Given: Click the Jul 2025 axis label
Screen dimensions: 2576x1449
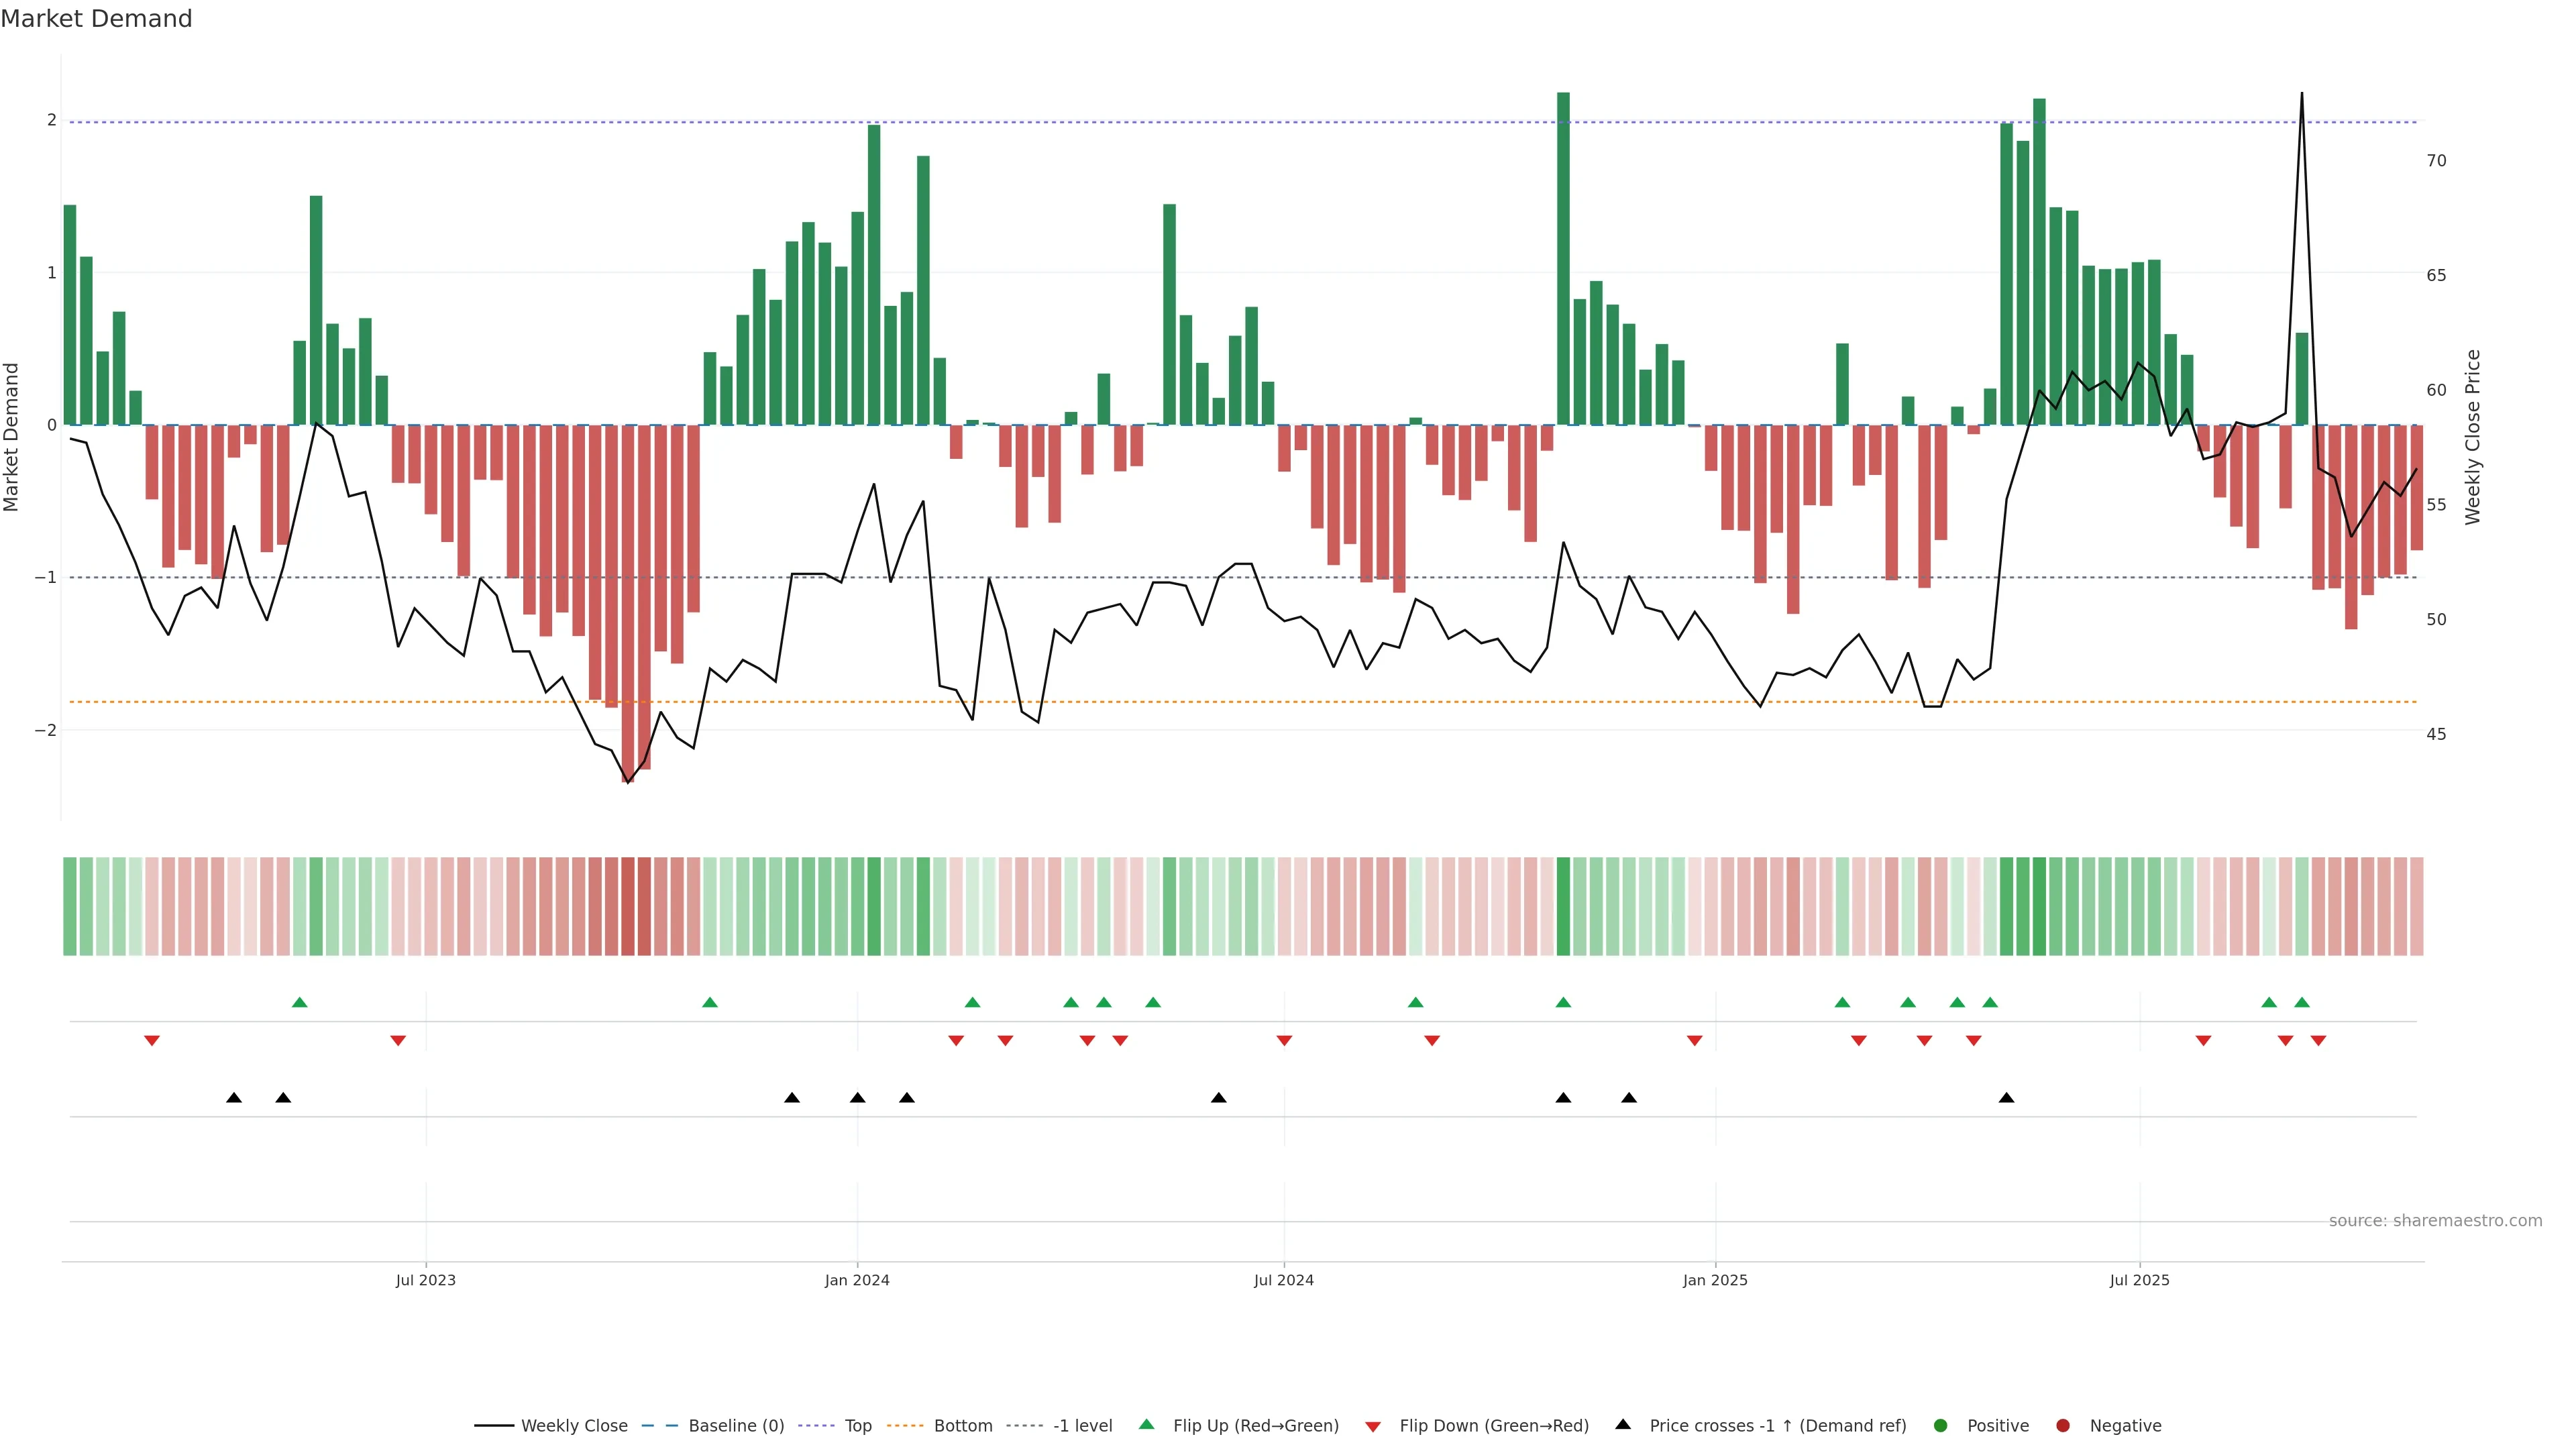Looking at the screenshot, I should click(2139, 1280).
